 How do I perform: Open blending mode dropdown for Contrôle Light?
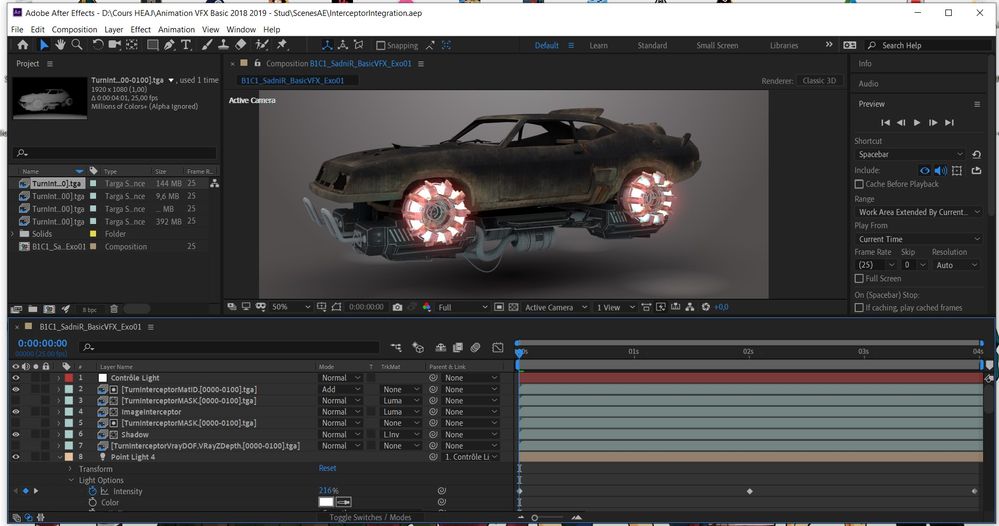[338, 378]
